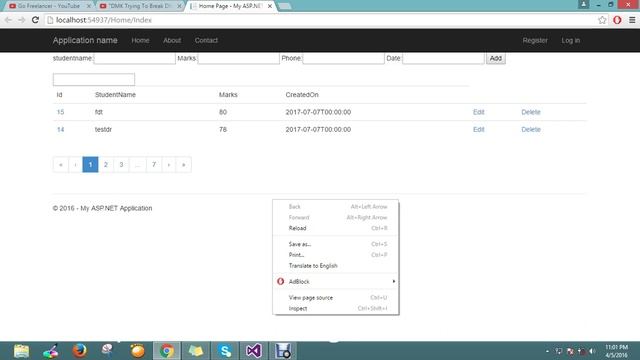The height and width of the screenshot is (360, 640).
Task: Go to the Home nav link
Action: 140,40
